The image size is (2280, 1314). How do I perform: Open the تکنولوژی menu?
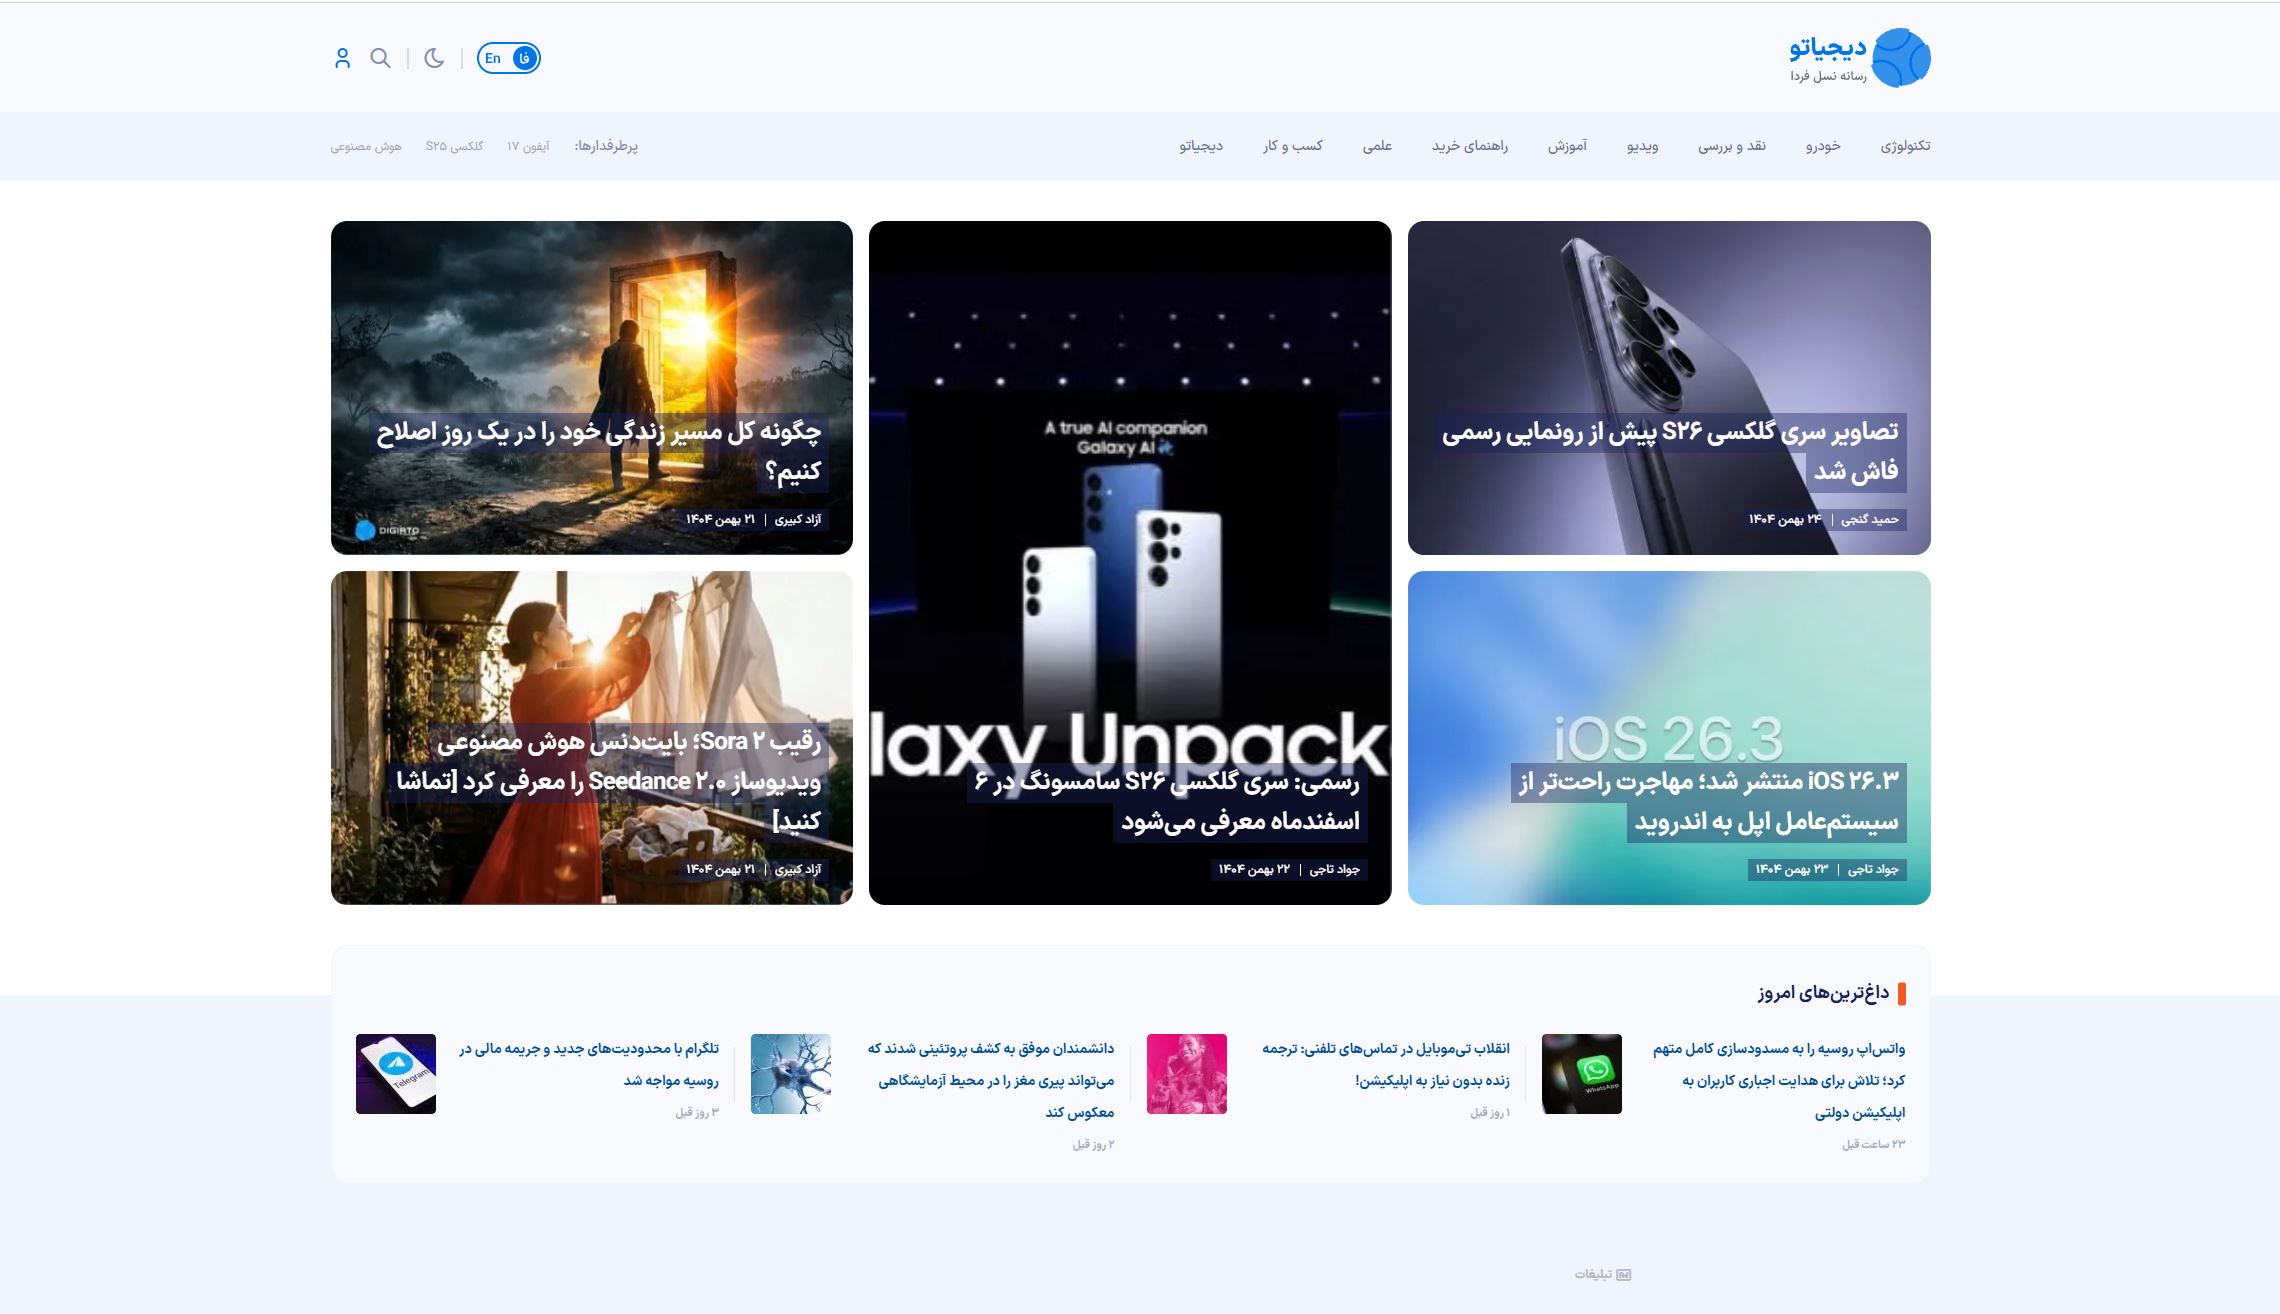point(1905,146)
